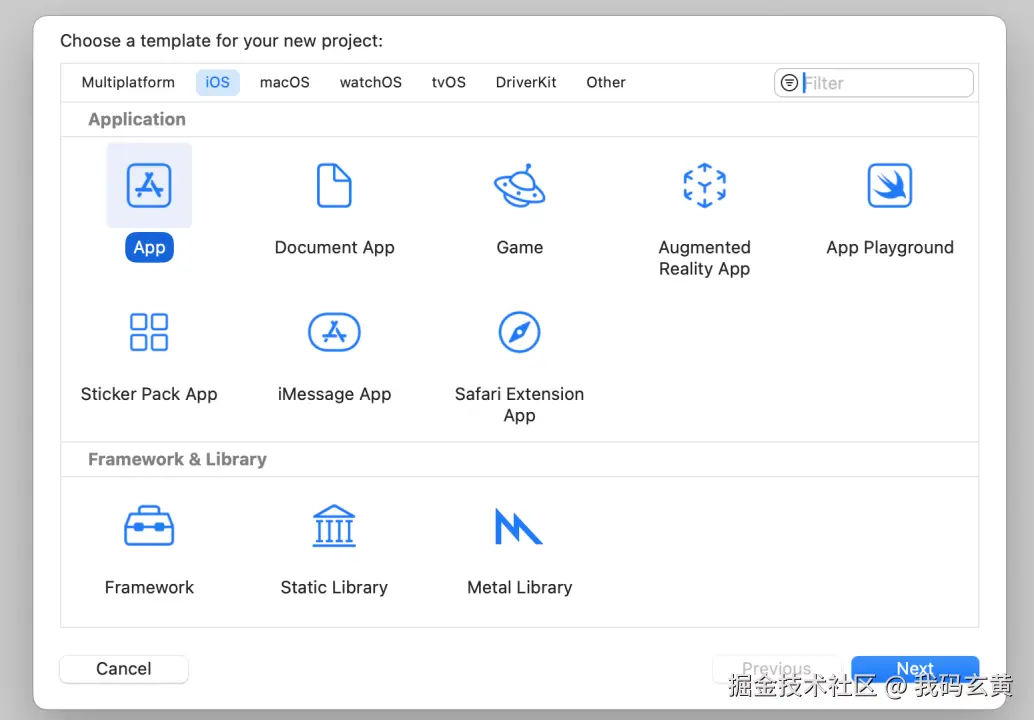Screen dimensions: 1034x720
Task: Select the Document App template icon
Action: click(334, 185)
